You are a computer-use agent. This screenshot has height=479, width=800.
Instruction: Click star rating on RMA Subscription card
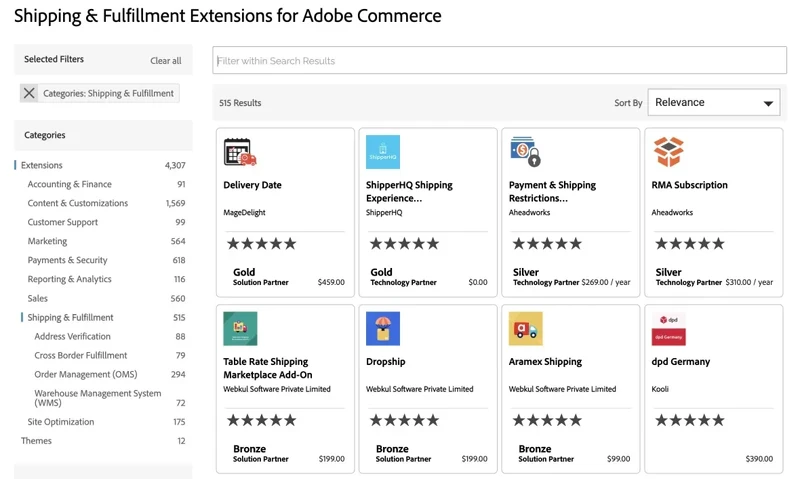pyautogui.click(x=689, y=243)
